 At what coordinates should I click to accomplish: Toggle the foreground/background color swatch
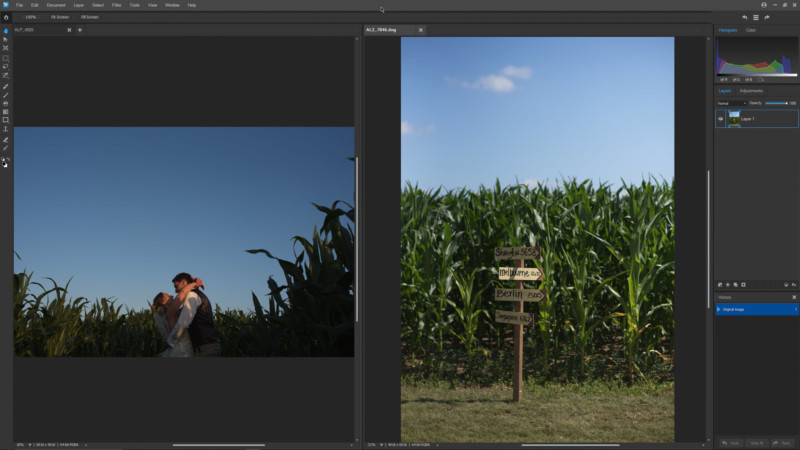[x=5, y=161]
